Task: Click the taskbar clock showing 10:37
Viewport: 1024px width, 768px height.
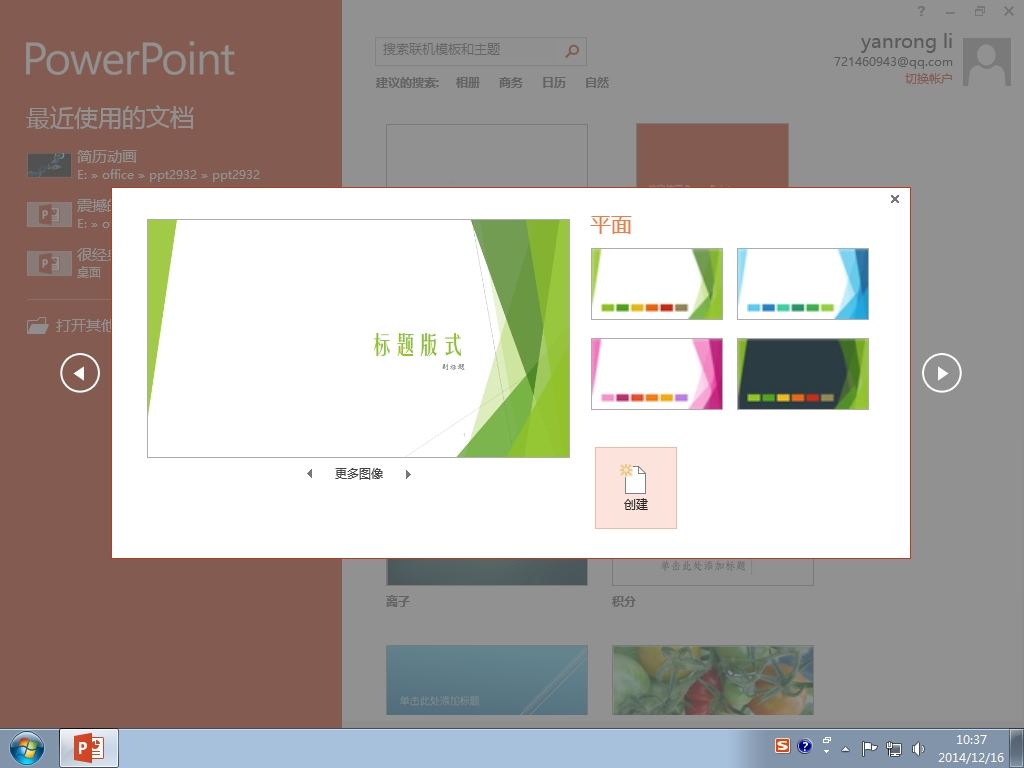Action: pyautogui.click(x=971, y=748)
